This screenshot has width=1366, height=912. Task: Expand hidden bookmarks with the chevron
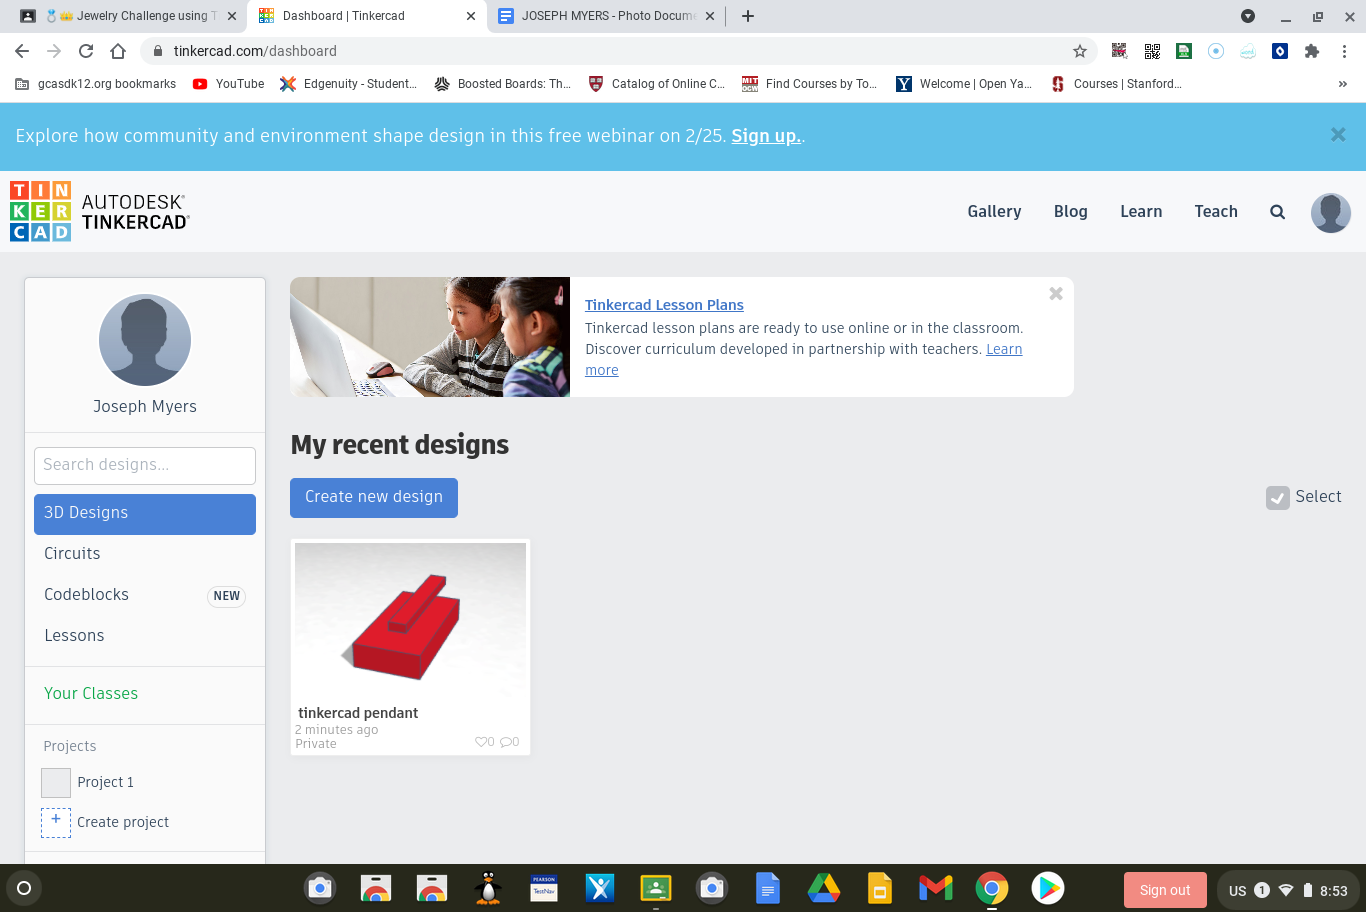(x=1343, y=84)
